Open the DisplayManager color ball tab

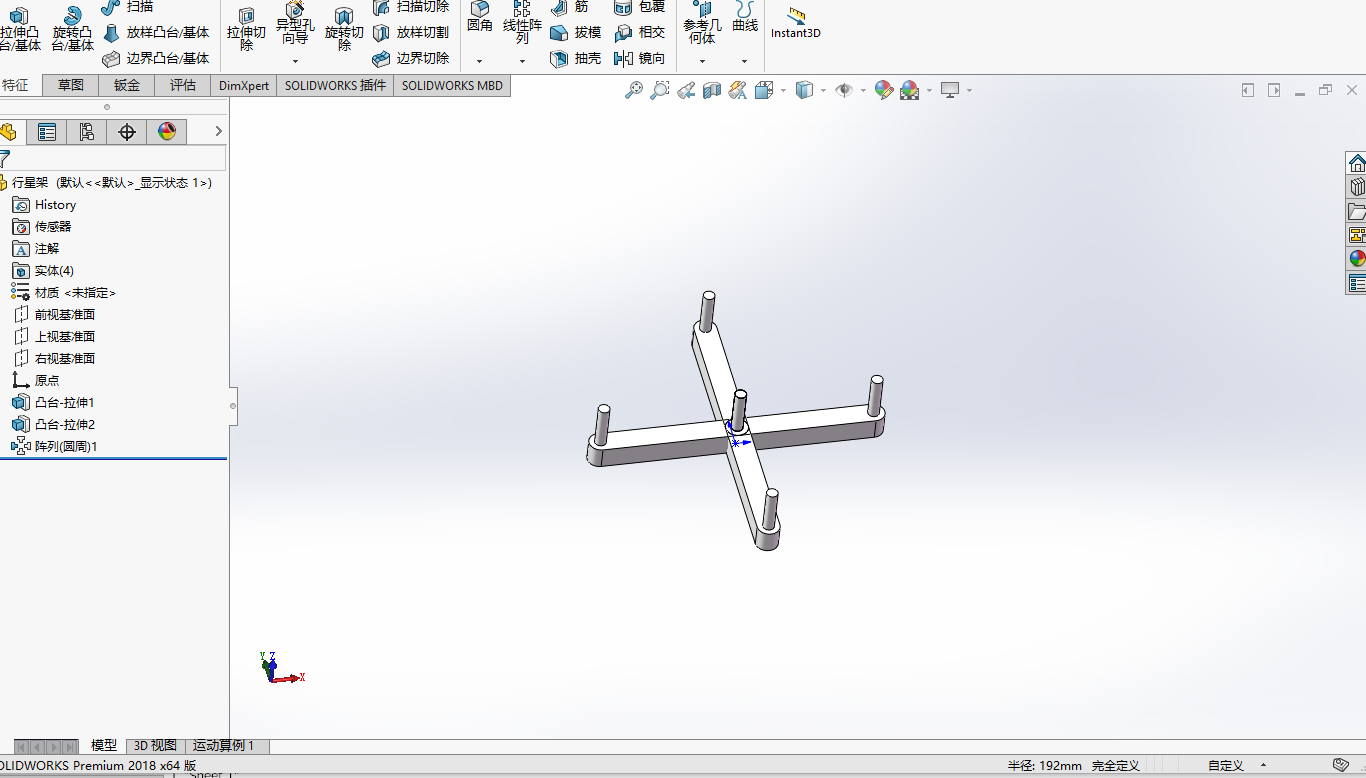tap(167, 132)
